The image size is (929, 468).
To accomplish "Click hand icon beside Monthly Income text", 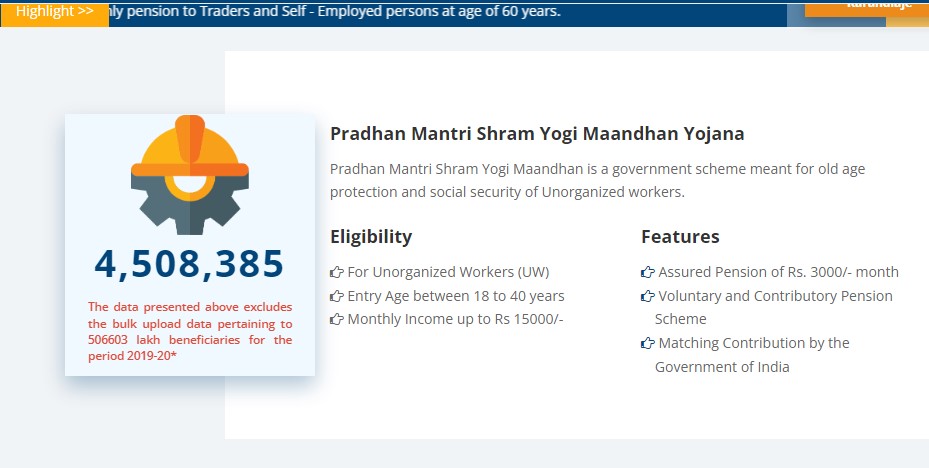I will pyautogui.click(x=337, y=320).
